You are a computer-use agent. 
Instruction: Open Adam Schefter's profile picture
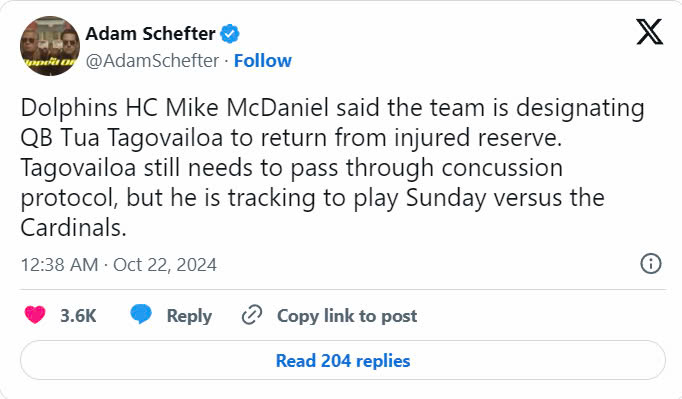(50, 46)
